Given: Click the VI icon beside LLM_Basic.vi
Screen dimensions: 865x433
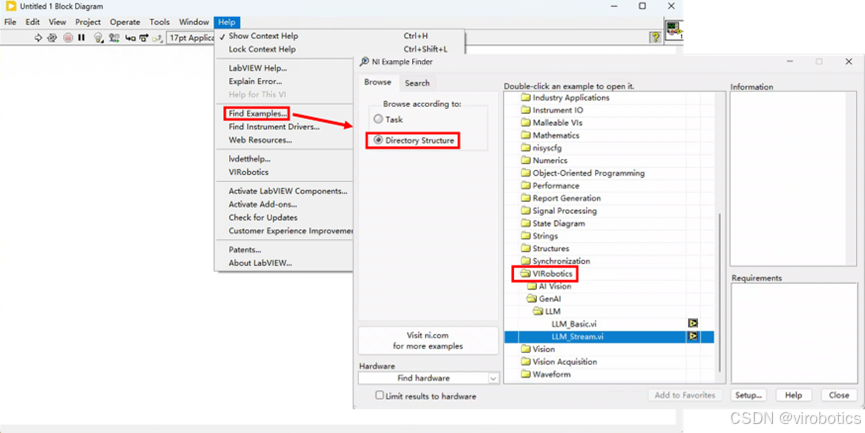Looking at the screenshot, I should click(x=693, y=323).
